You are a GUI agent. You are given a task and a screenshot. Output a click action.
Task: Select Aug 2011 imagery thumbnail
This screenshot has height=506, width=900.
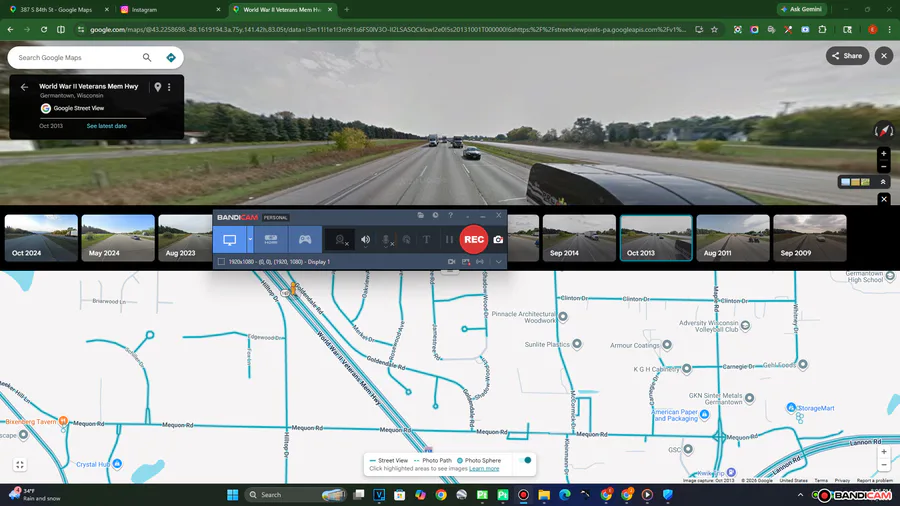pyautogui.click(x=733, y=238)
